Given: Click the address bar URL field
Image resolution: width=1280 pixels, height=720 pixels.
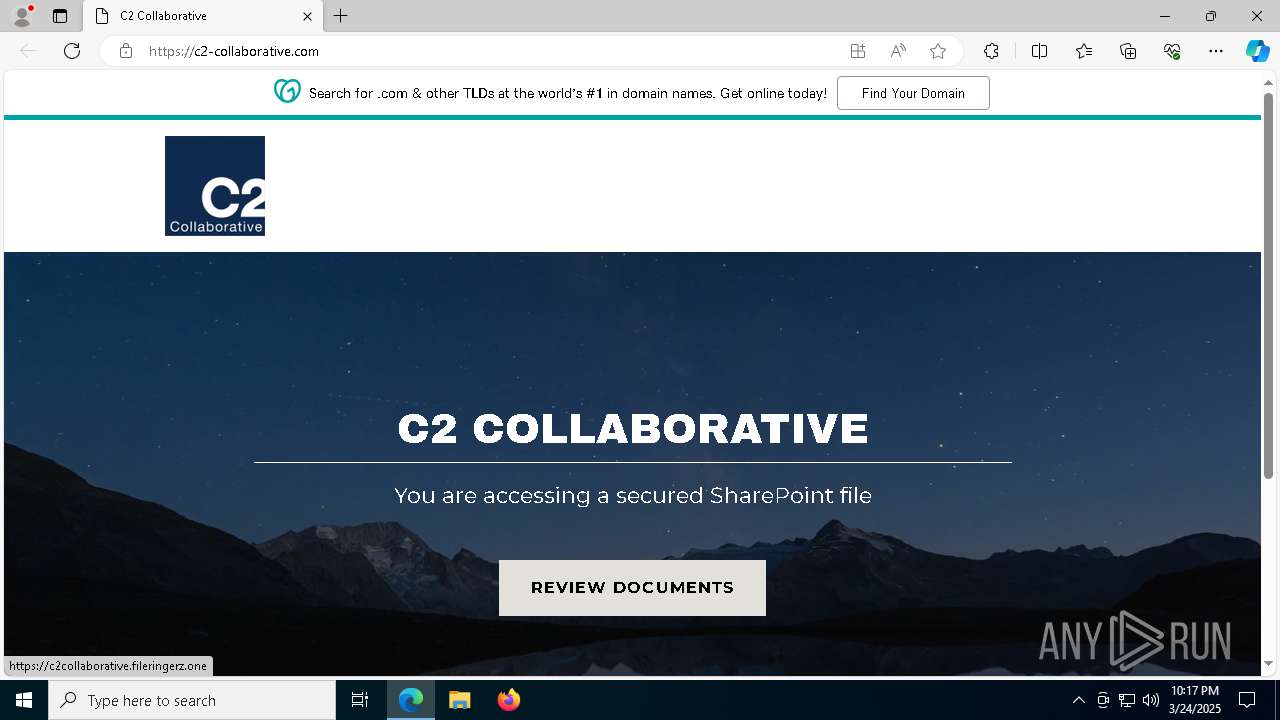Looking at the screenshot, I should (490, 51).
